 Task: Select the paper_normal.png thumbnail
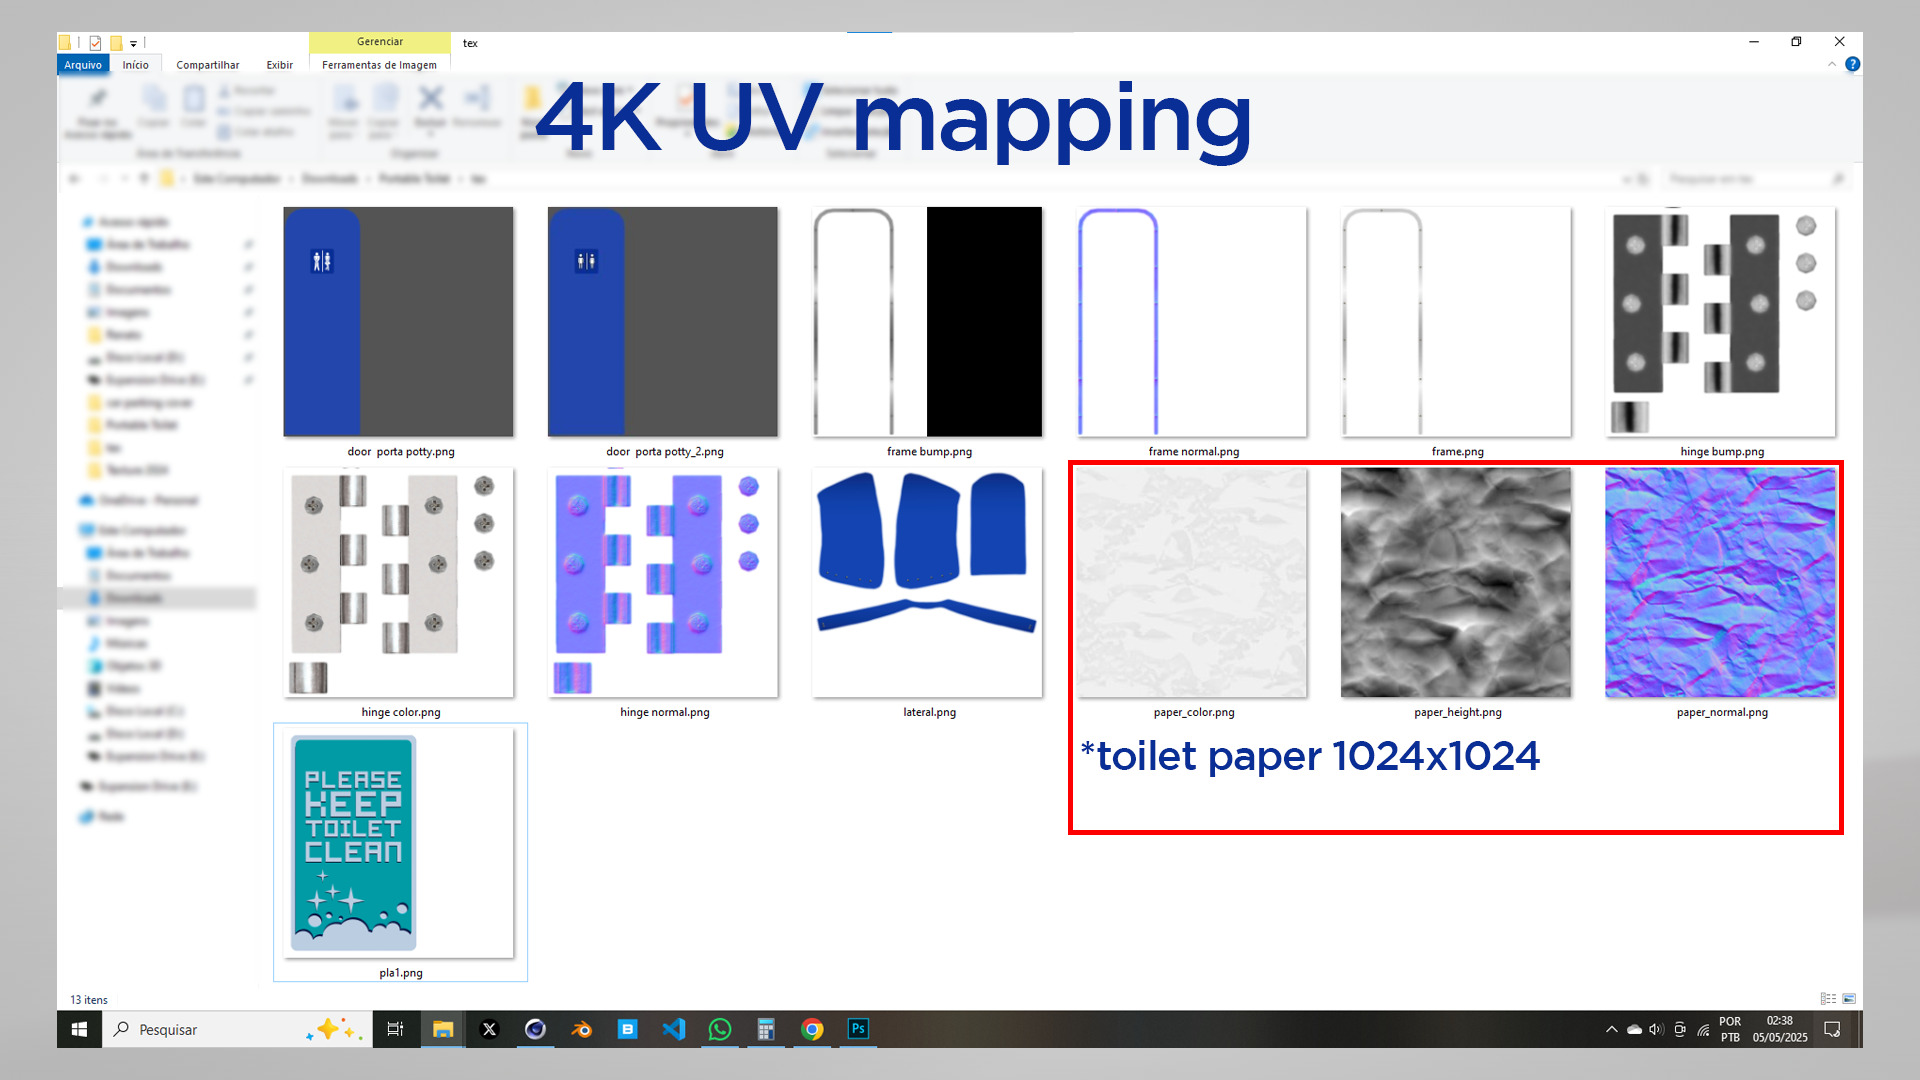[x=1720, y=582]
